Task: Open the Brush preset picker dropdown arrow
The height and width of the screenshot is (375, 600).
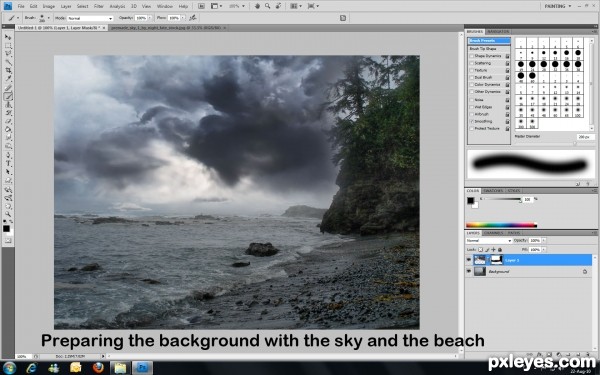Action: tap(50, 18)
